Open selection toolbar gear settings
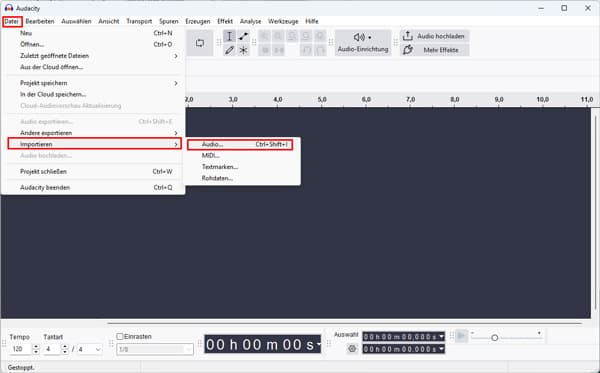 tap(352, 349)
